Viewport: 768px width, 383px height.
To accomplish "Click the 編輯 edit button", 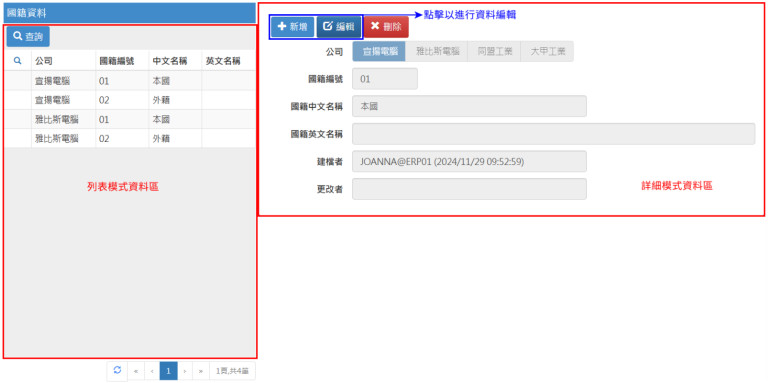I will tap(339, 26).
